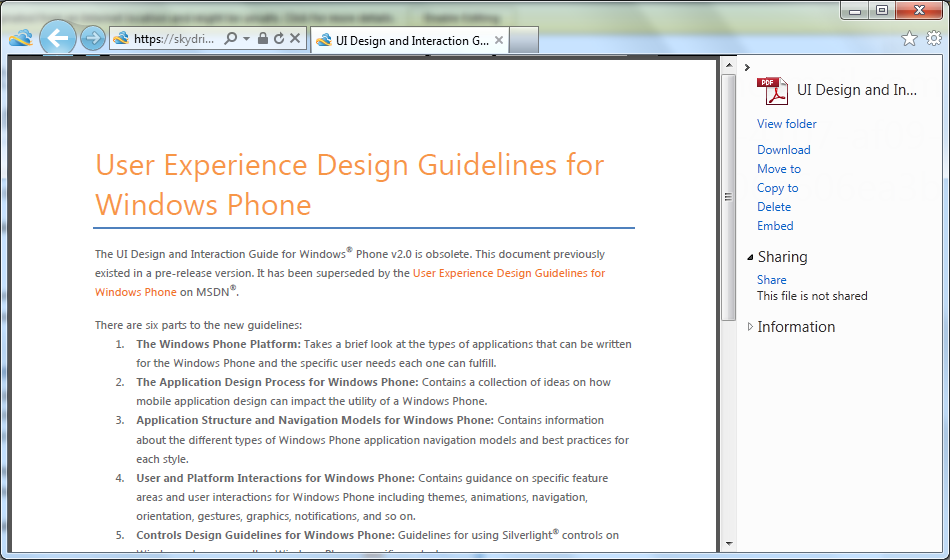950x560 pixels.
Task: Expand the Information section
Action: point(751,327)
